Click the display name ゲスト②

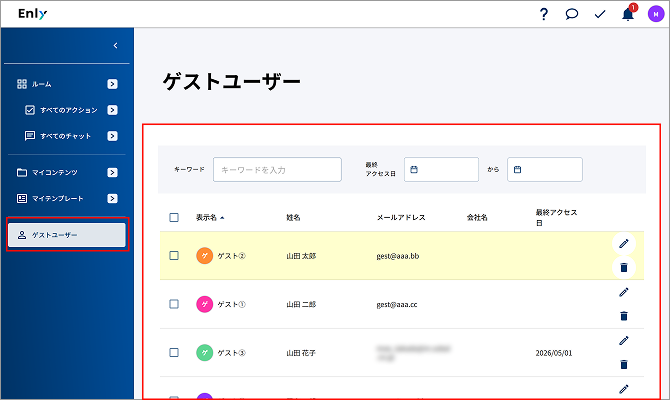click(x=232, y=256)
